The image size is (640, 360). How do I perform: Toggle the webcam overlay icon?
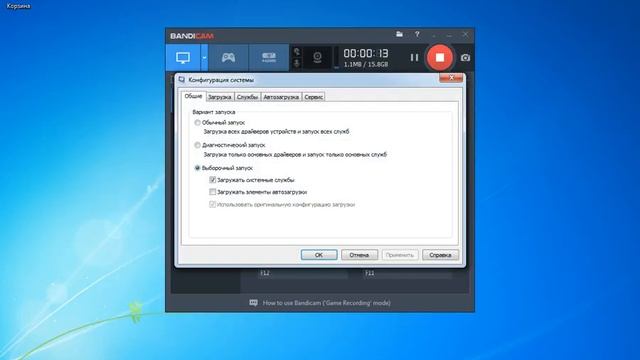click(x=317, y=58)
